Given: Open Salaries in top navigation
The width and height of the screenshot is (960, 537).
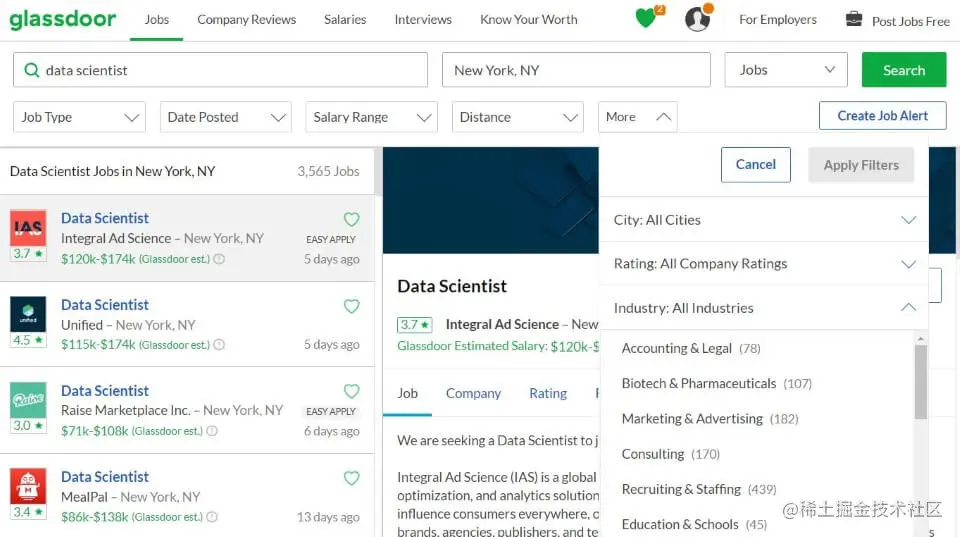Looking at the screenshot, I should coord(345,20).
